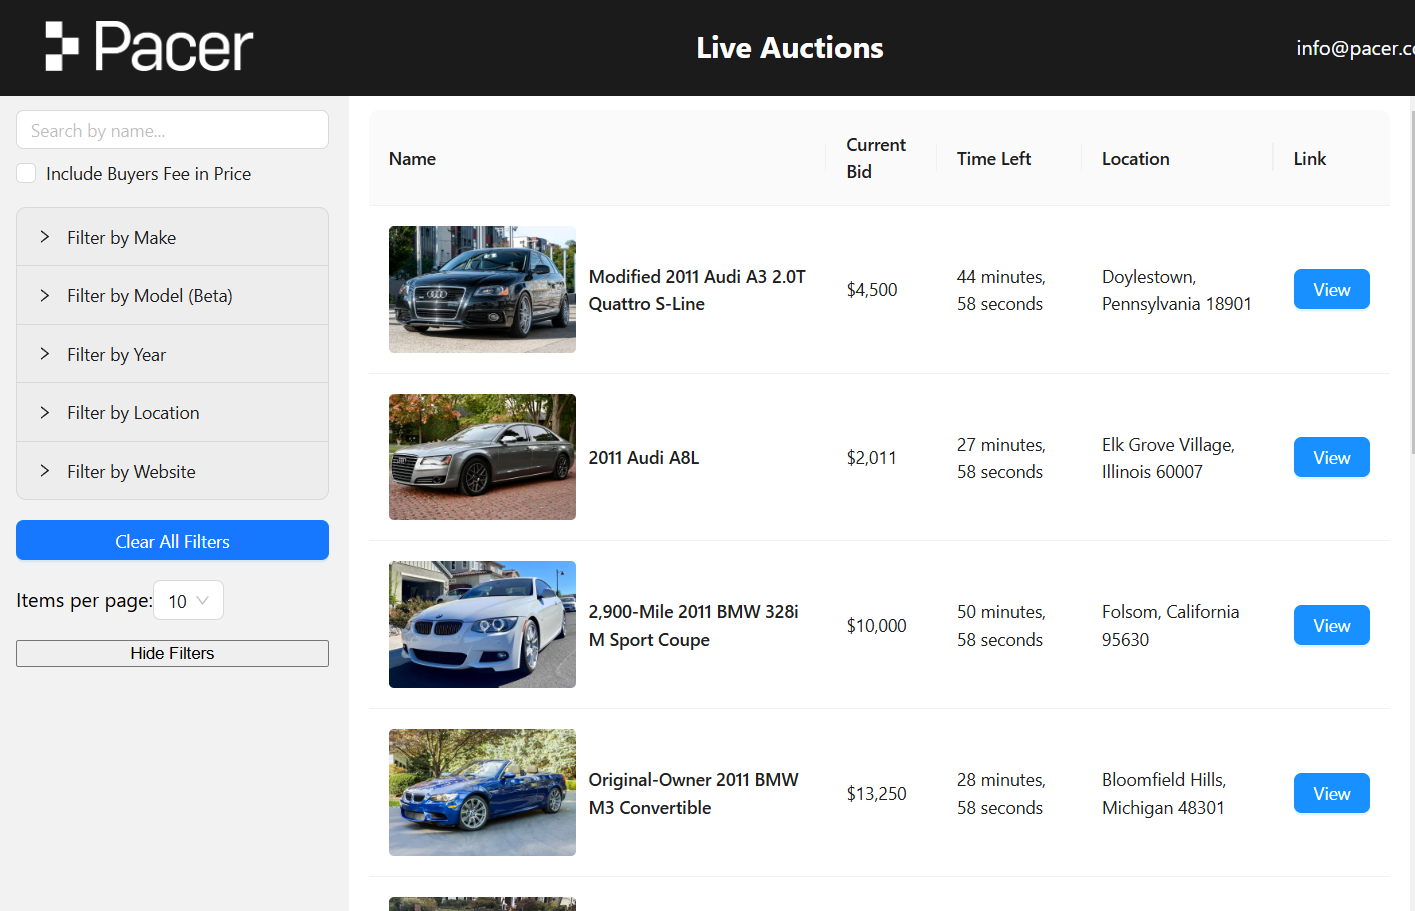The image size is (1415, 911).
Task: Click the Bloomfield Hills, Michigan location
Action: click(x=1164, y=793)
